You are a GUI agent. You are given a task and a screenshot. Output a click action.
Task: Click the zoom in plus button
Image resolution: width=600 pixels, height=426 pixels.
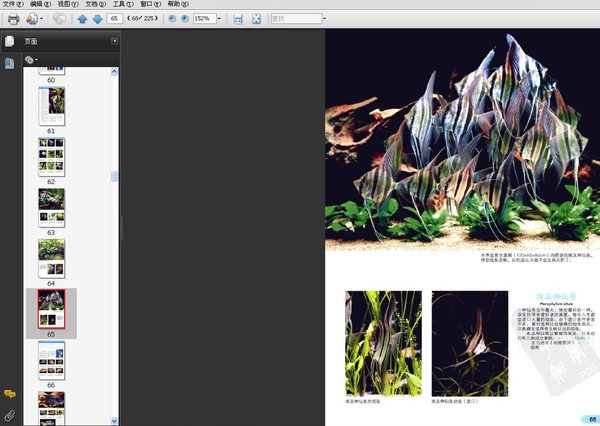pyautogui.click(x=185, y=18)
